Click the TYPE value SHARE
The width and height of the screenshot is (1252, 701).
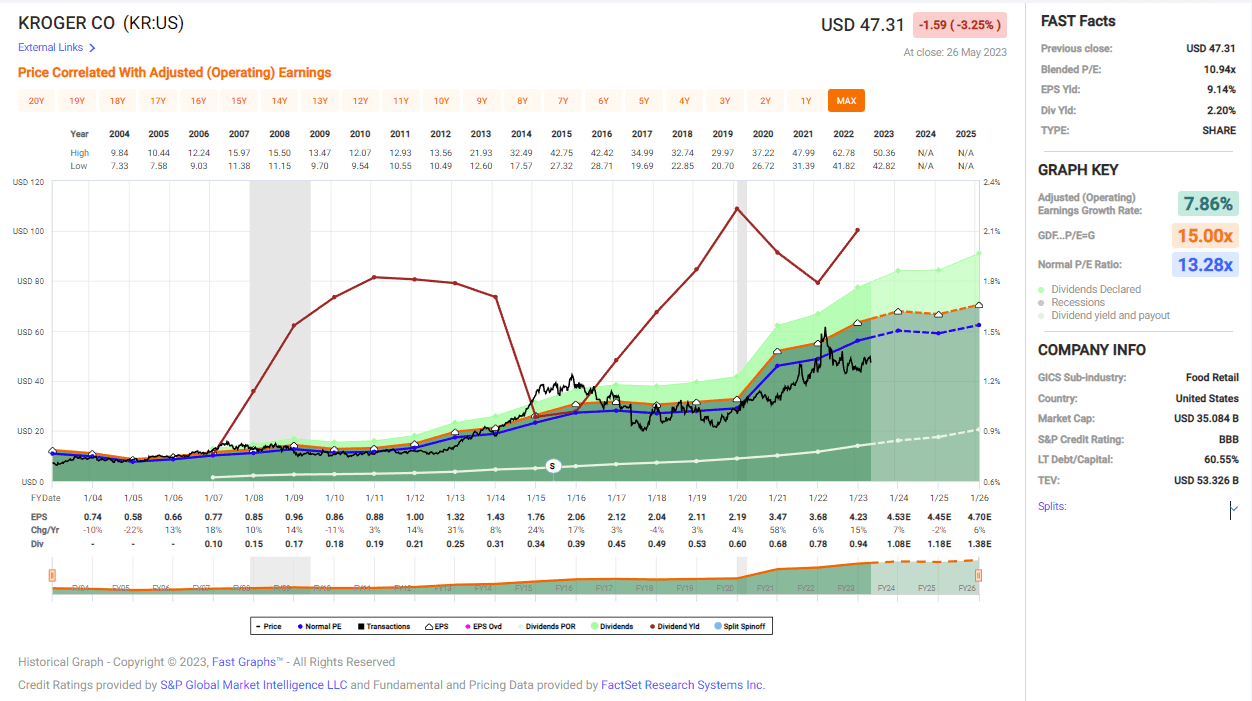click(x=1219, y=130)
